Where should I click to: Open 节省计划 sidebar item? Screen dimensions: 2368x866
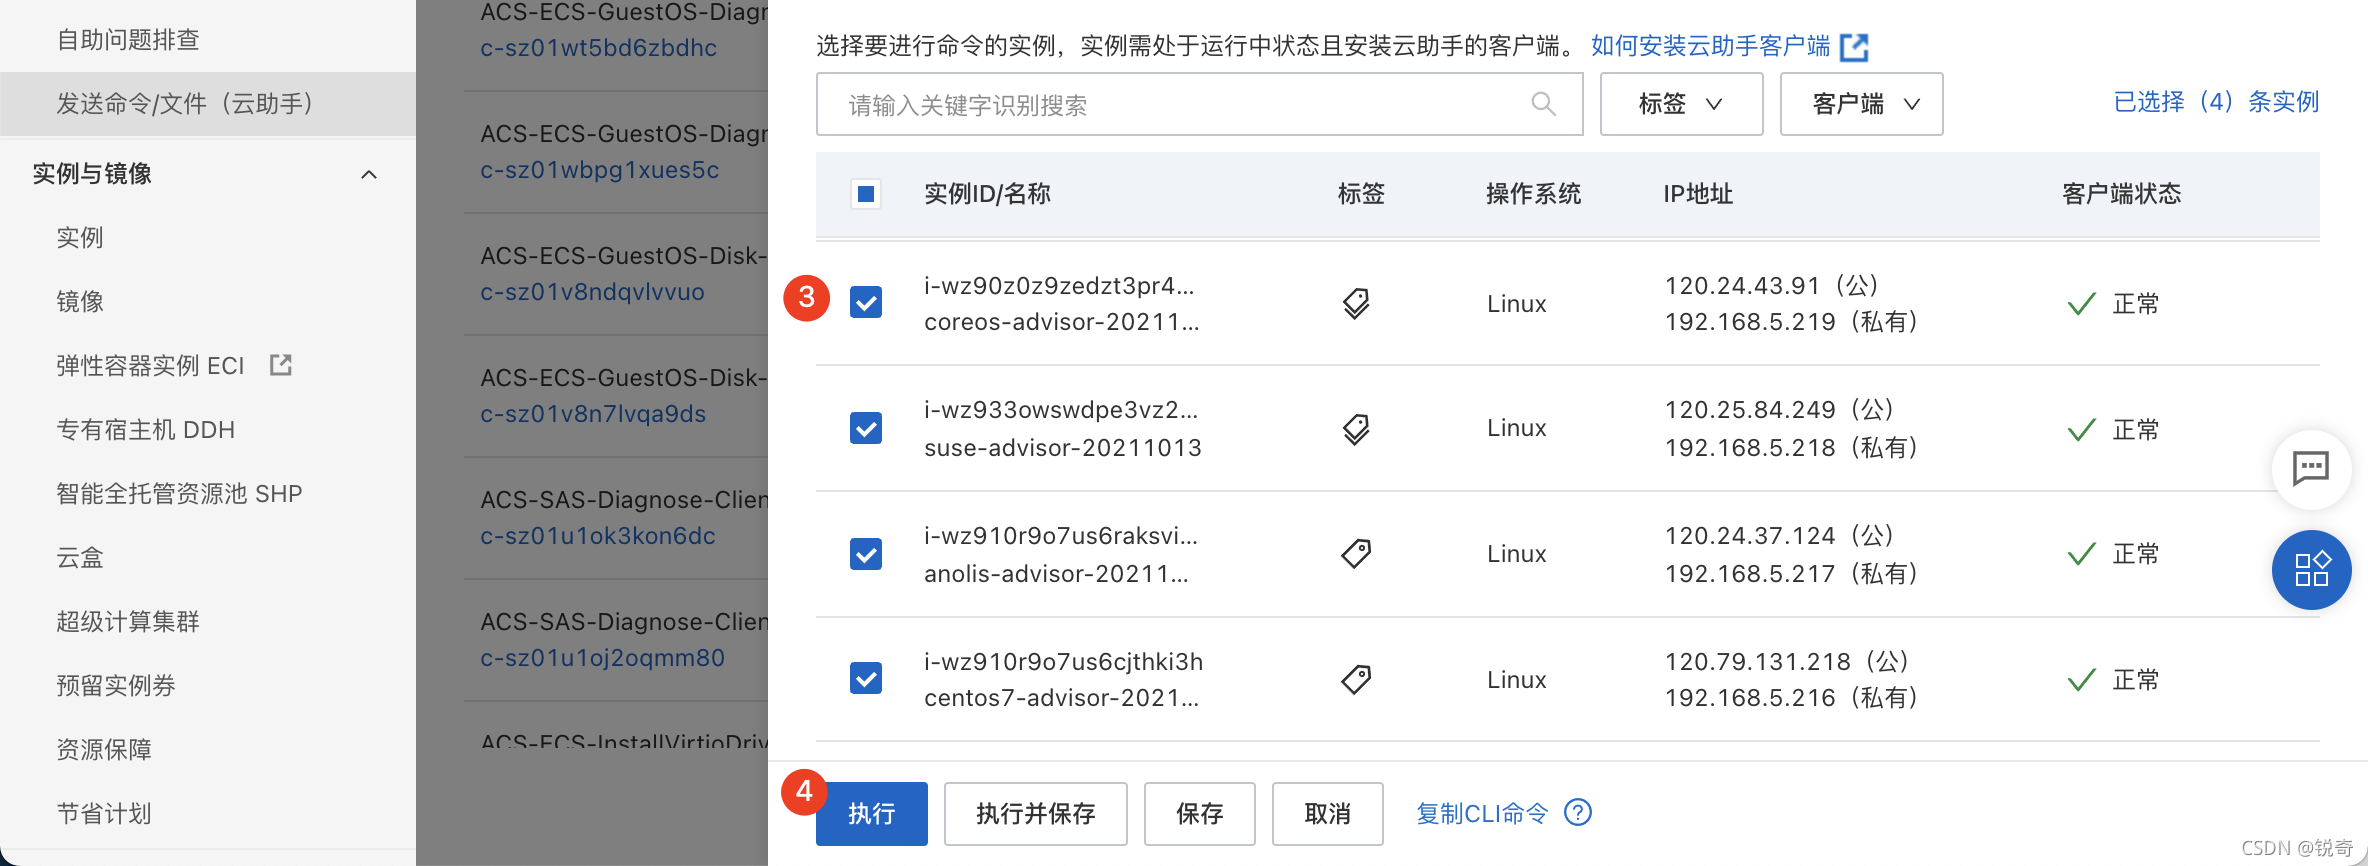(x=104, y=814)
